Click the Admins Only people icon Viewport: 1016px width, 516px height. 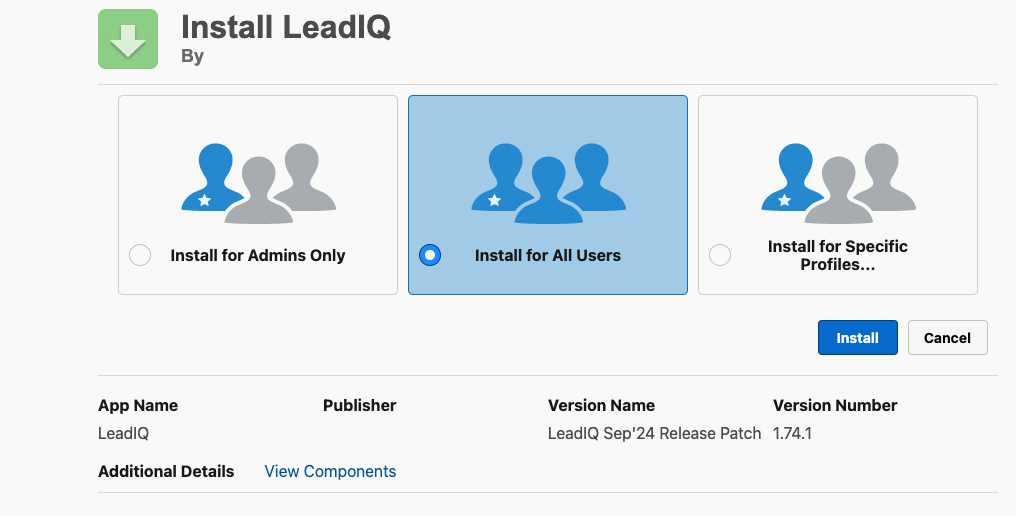tap(258, 183)
